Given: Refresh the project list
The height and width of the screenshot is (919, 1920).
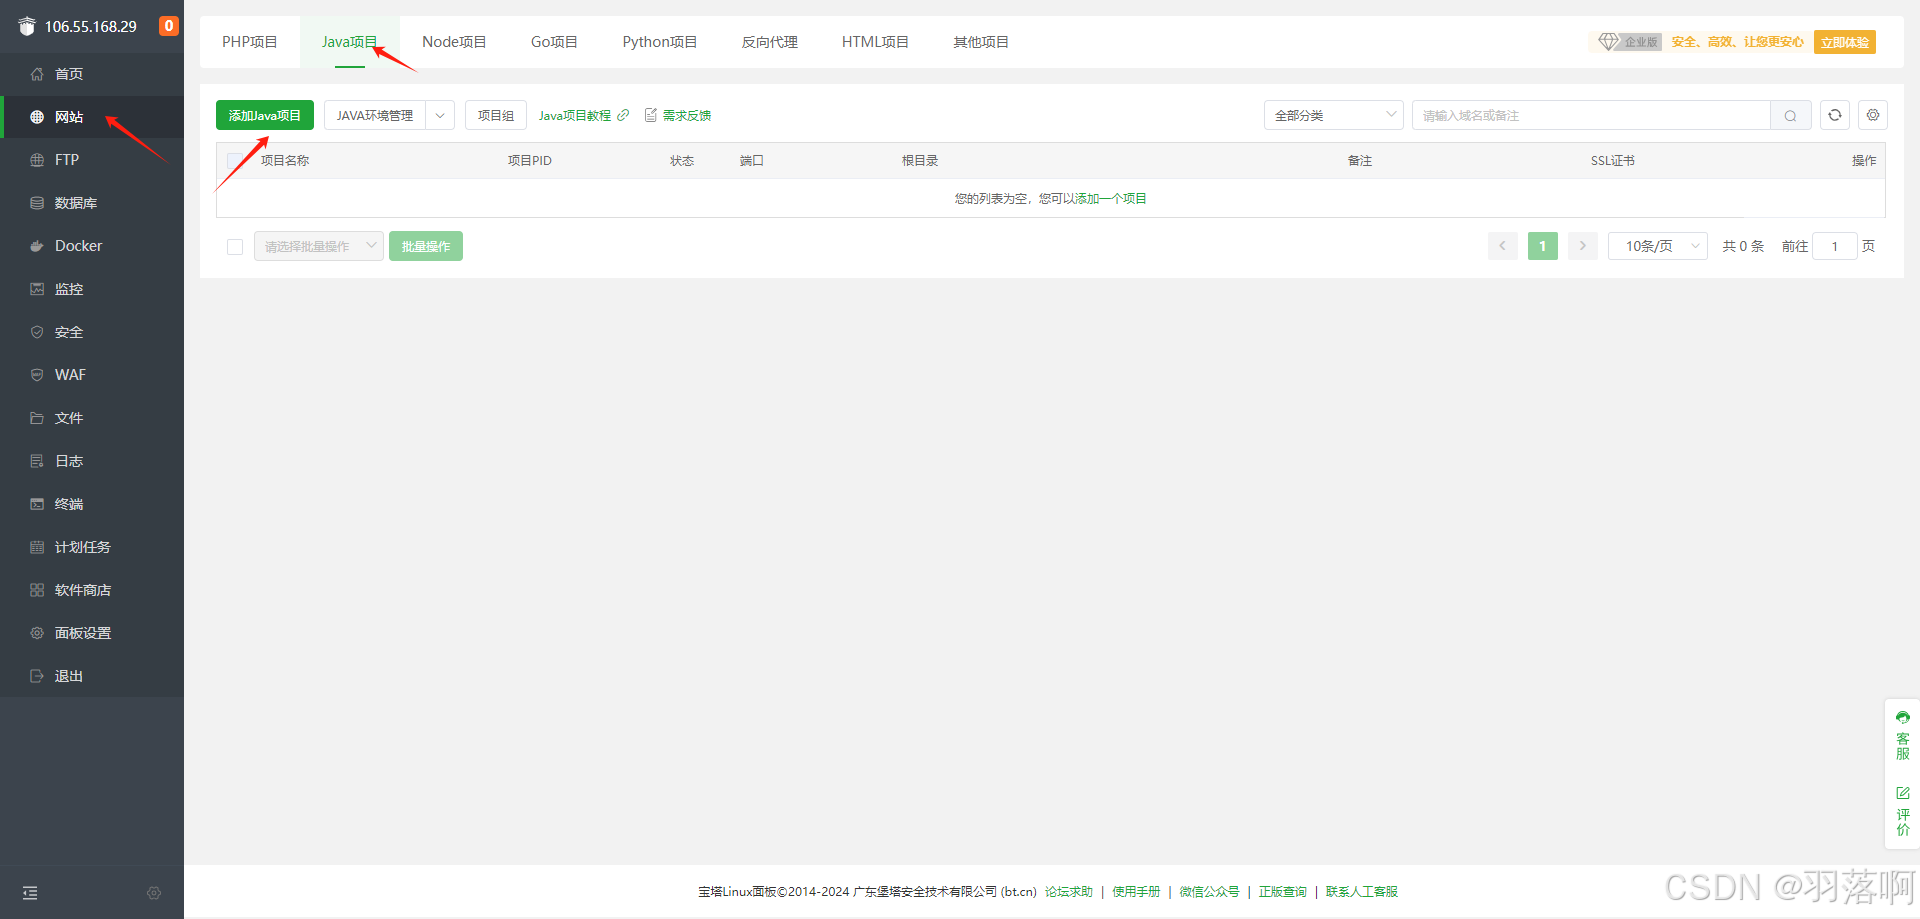Looking at the screenshot, I should click(1835, 115).
